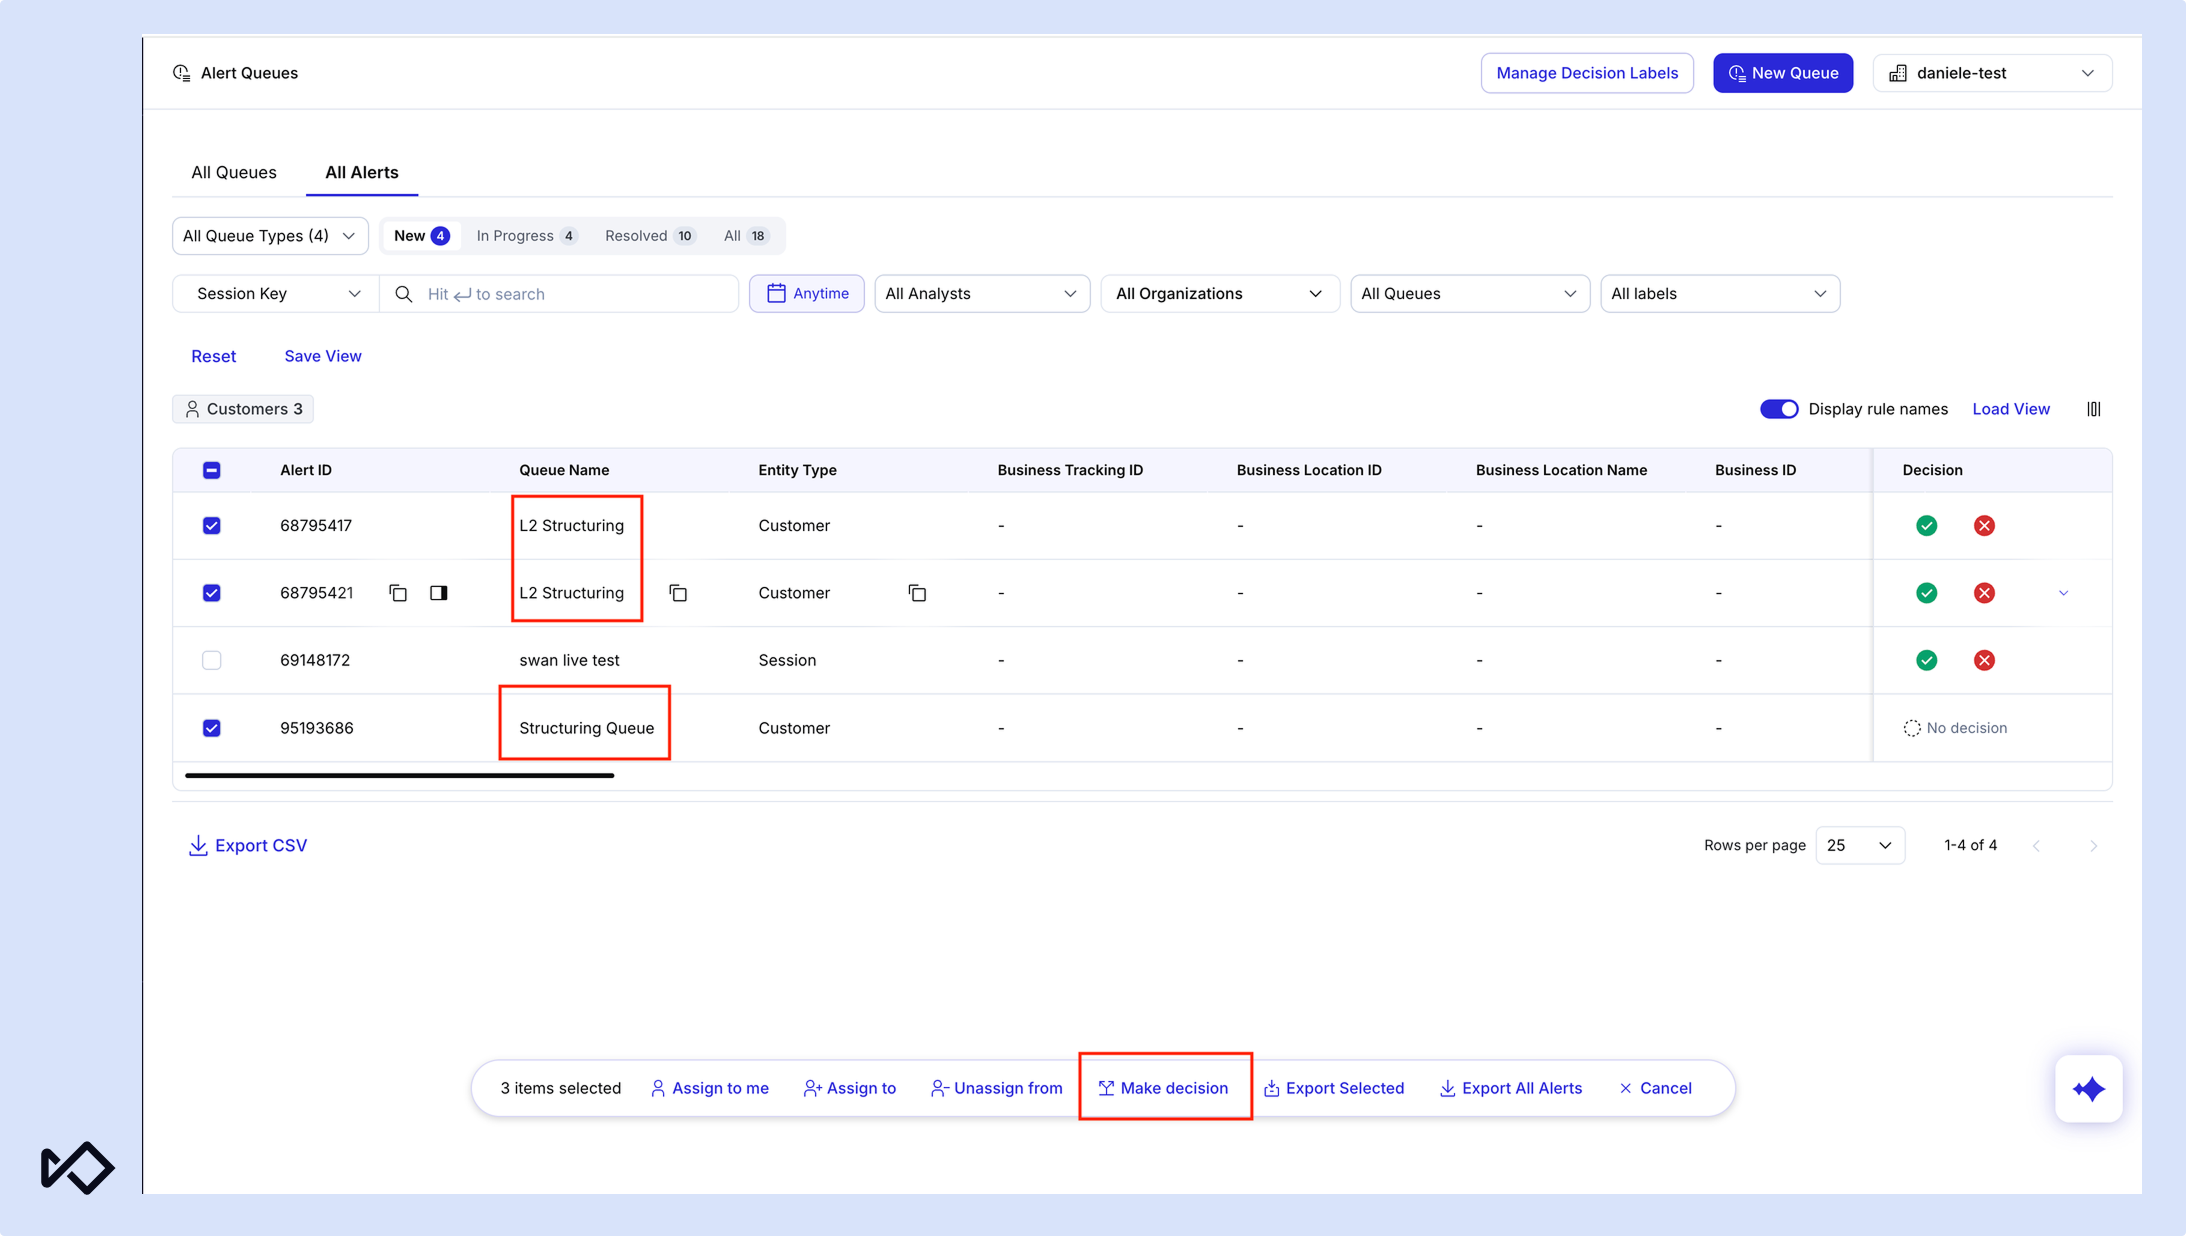
Task: Uncheck alert 68795417 checkbox
Action: click(x=212, y=526)
